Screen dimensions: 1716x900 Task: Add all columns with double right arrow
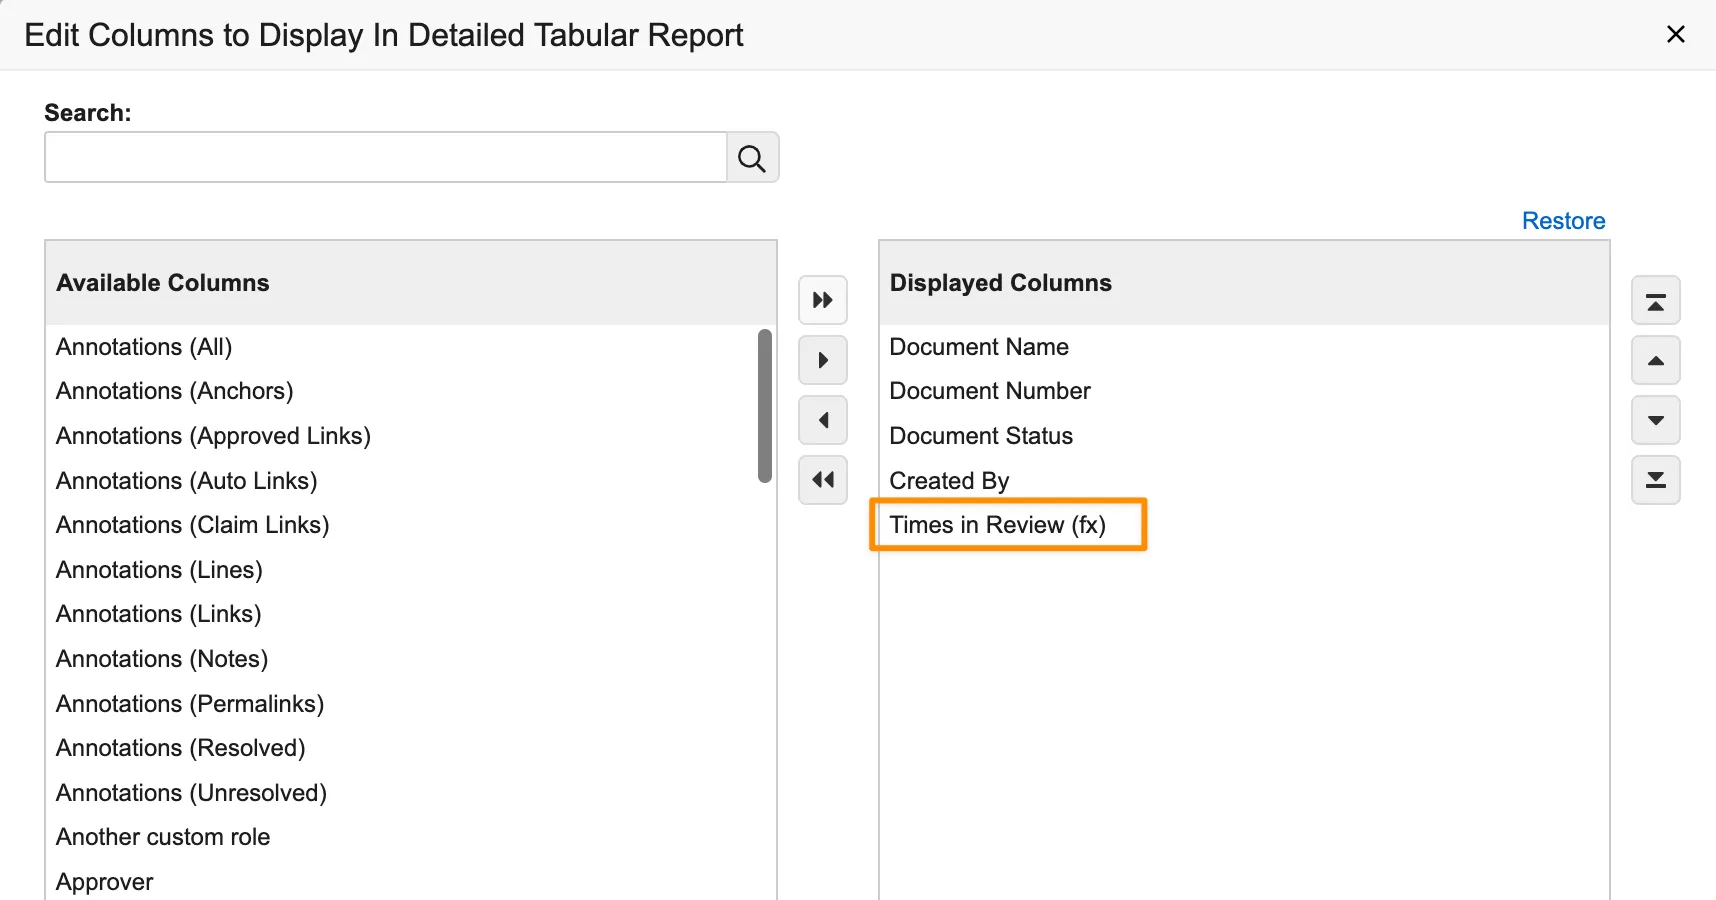[x=823, y=300]
